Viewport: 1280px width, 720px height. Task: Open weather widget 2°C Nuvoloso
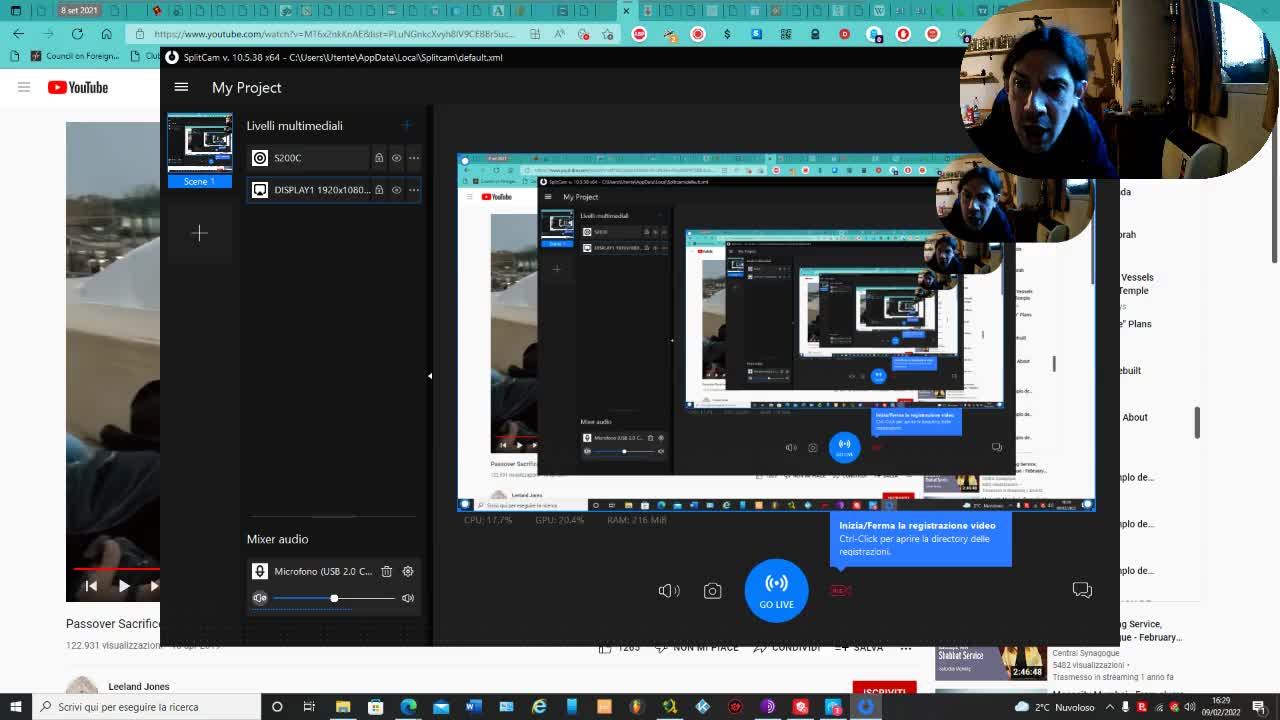(x=1055, y=707)
